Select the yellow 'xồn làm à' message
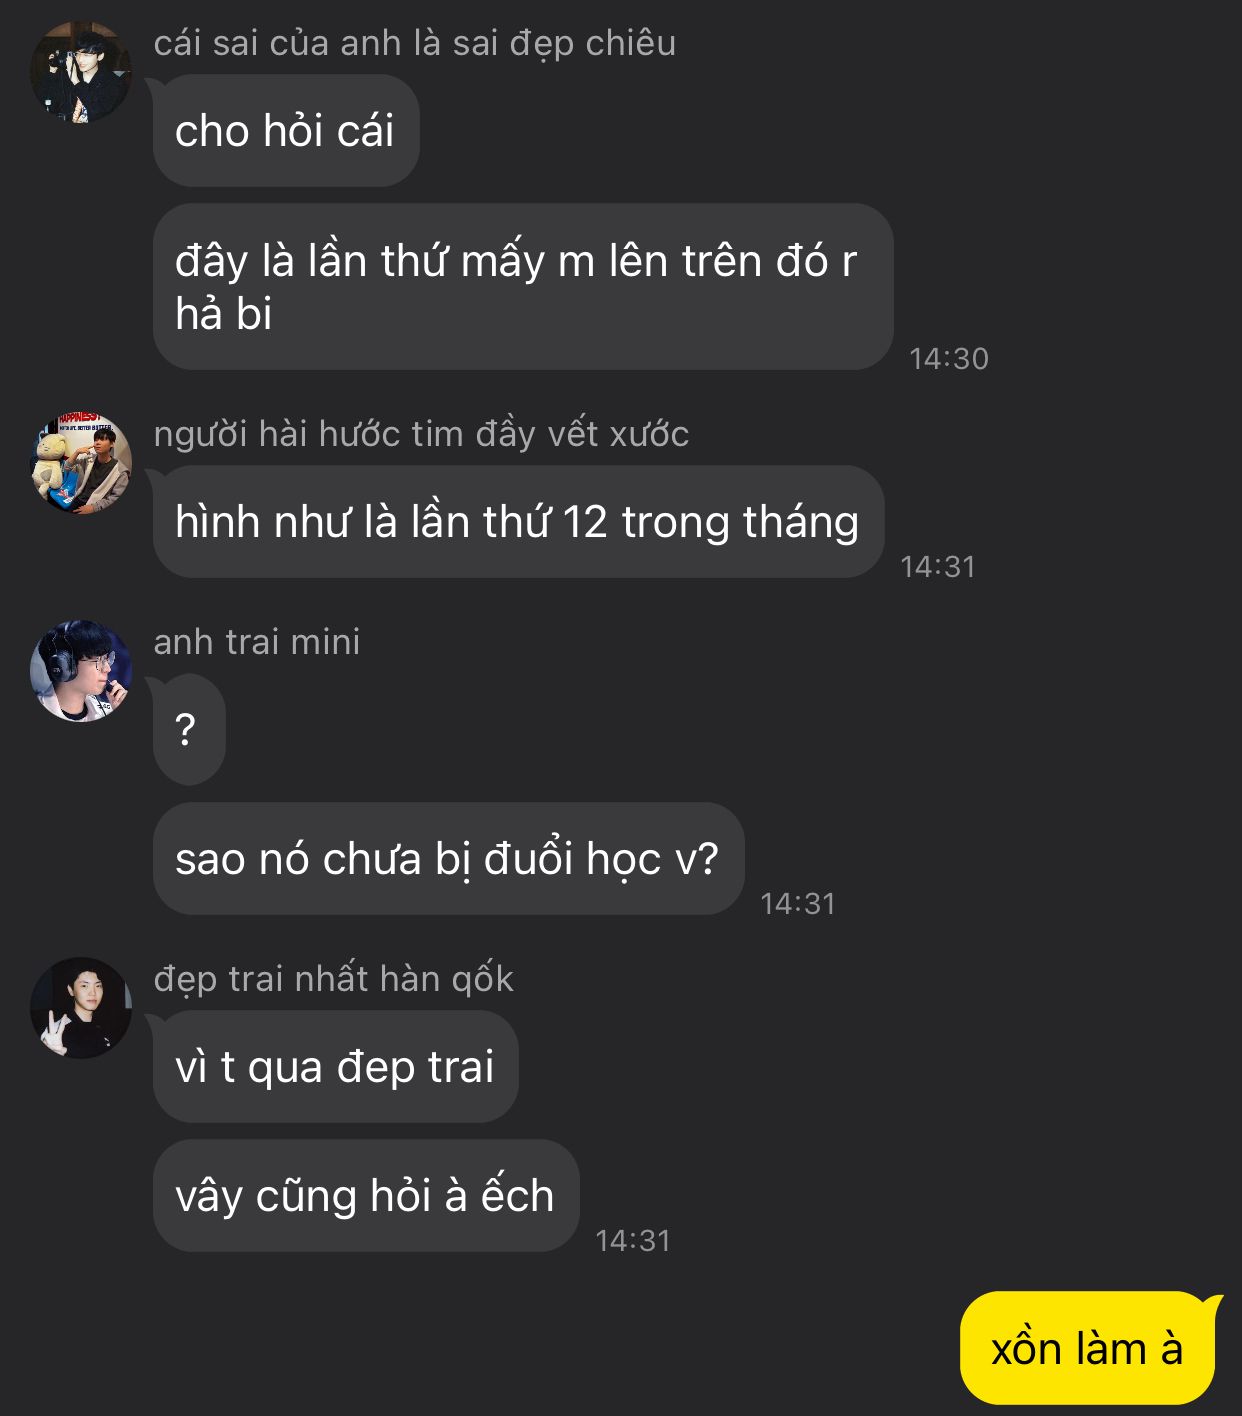Viewport: 1242px width, 1416px height. pyautogui.click(x=1089, y=1348)
